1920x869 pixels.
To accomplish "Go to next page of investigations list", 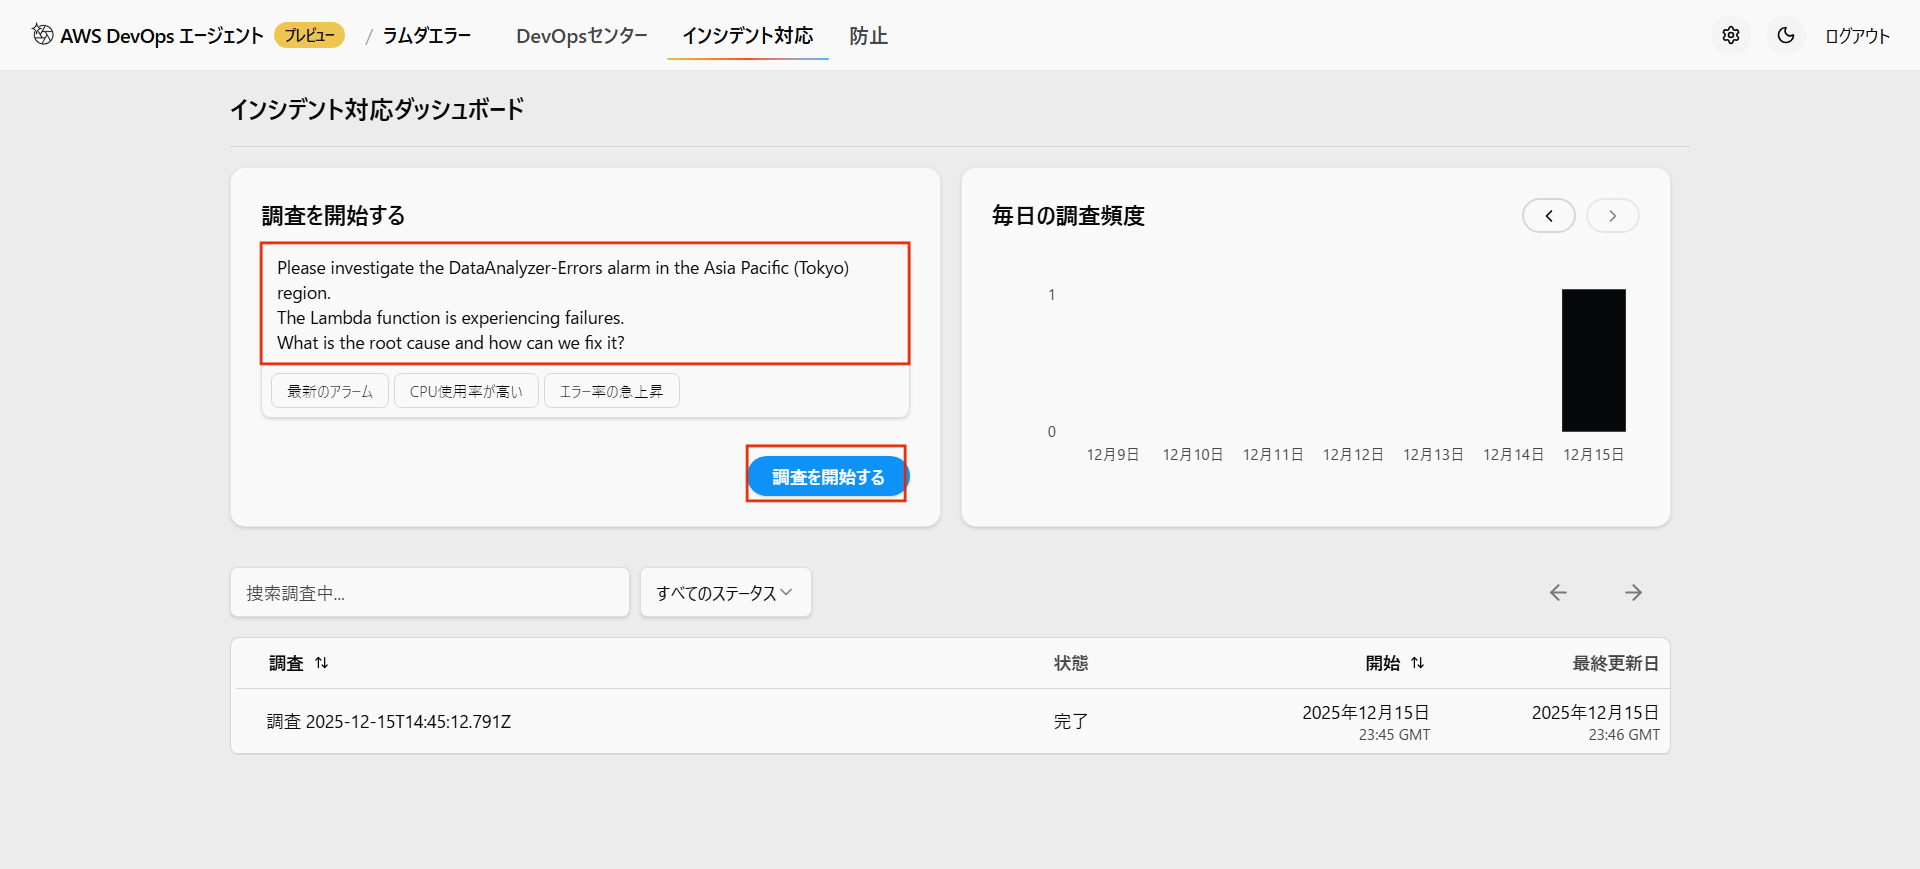I will [1633, 593].
